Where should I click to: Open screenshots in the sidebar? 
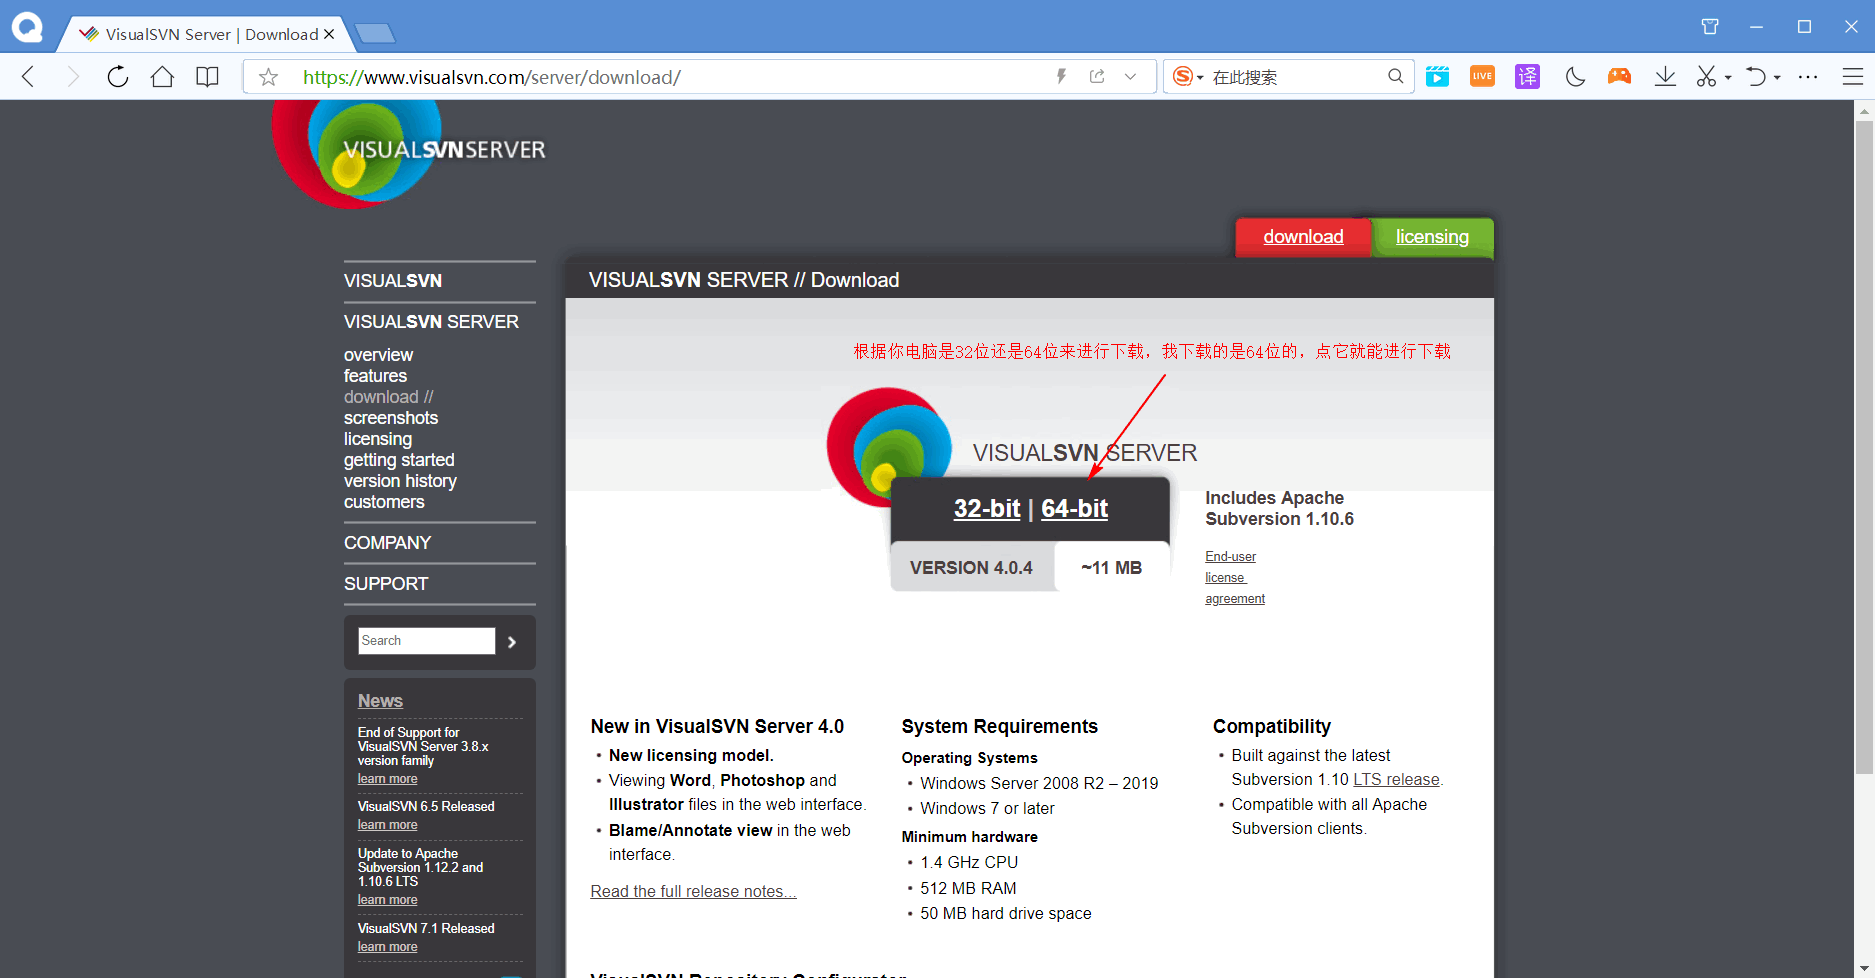391,418
